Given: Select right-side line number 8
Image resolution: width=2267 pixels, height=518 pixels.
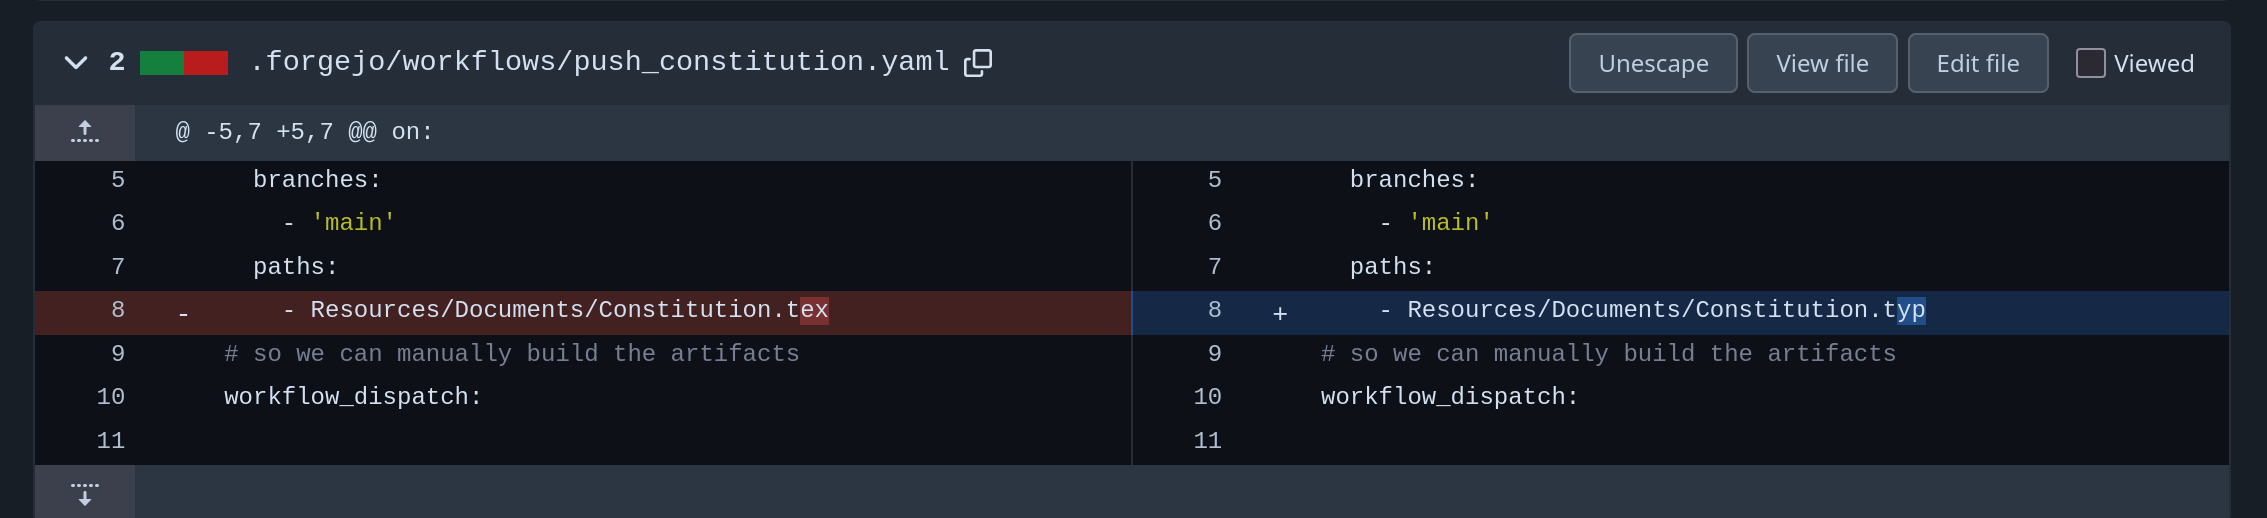Looking at the screenshot, I should tap(1214, 310).
